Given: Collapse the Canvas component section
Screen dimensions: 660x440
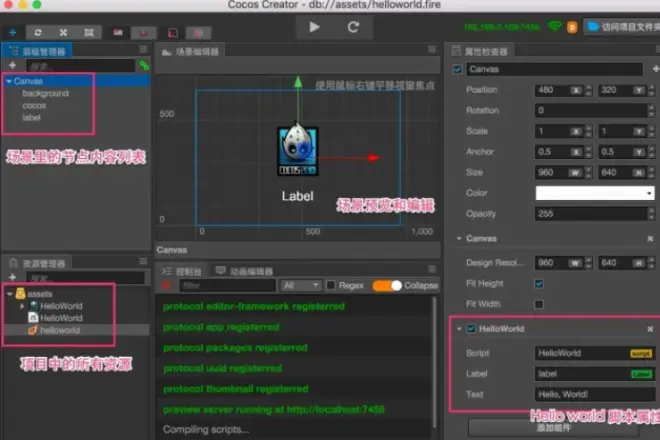Looking at the screenshot, I should coord(459,238).
